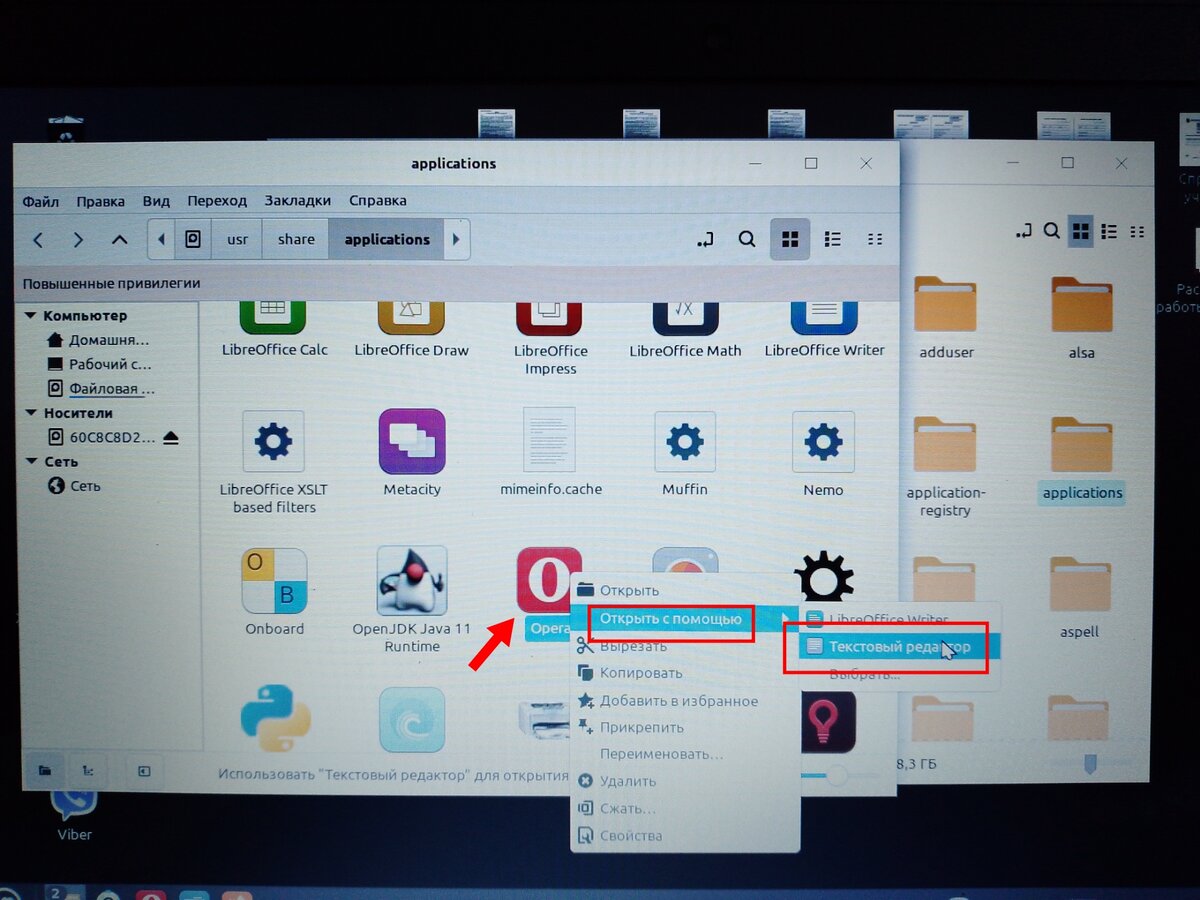
Task: Switch to compact view layout
Action: coord(875,239)
